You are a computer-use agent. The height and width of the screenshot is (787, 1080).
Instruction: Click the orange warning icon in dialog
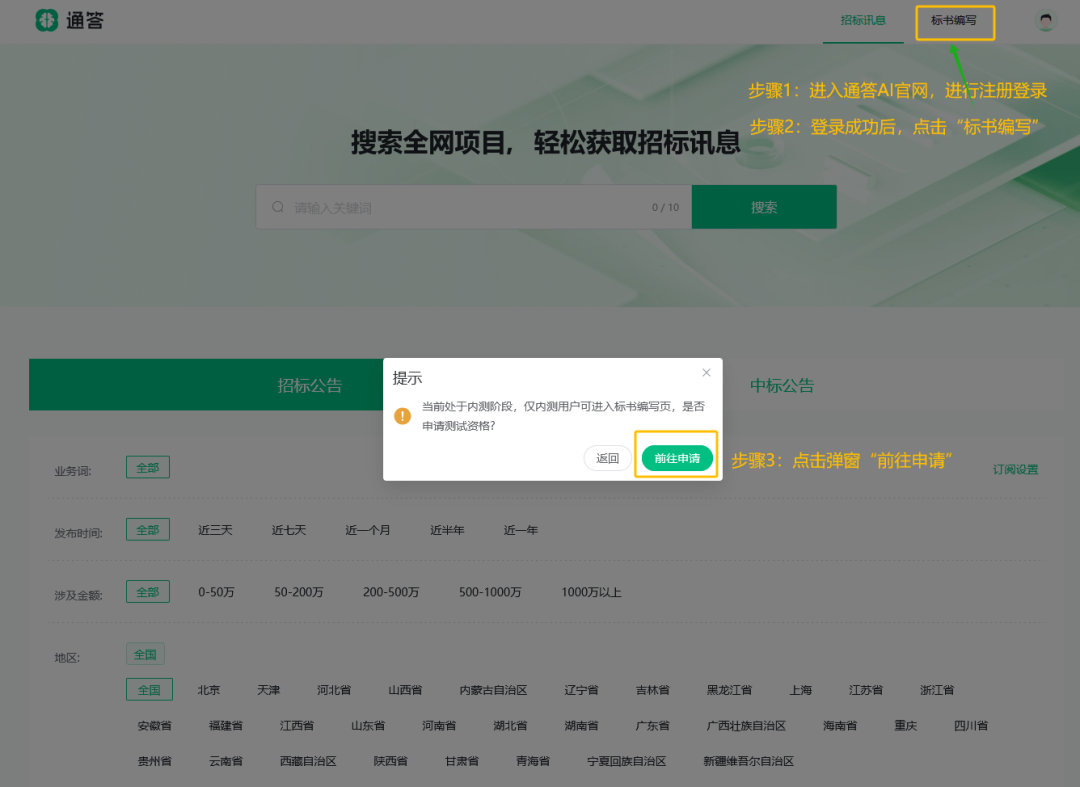click(402, 415)
